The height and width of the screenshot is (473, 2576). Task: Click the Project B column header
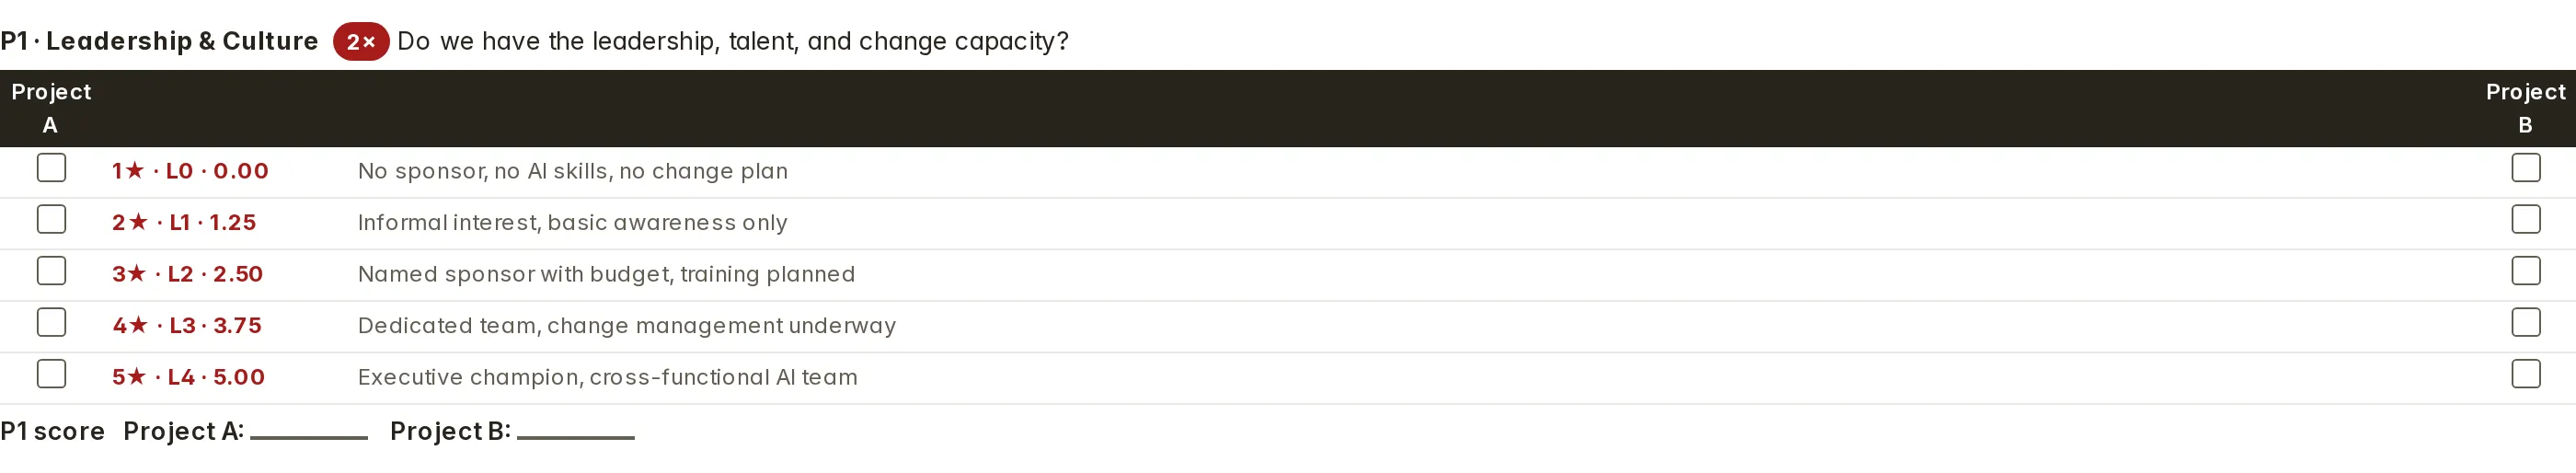coord(2525,108)
